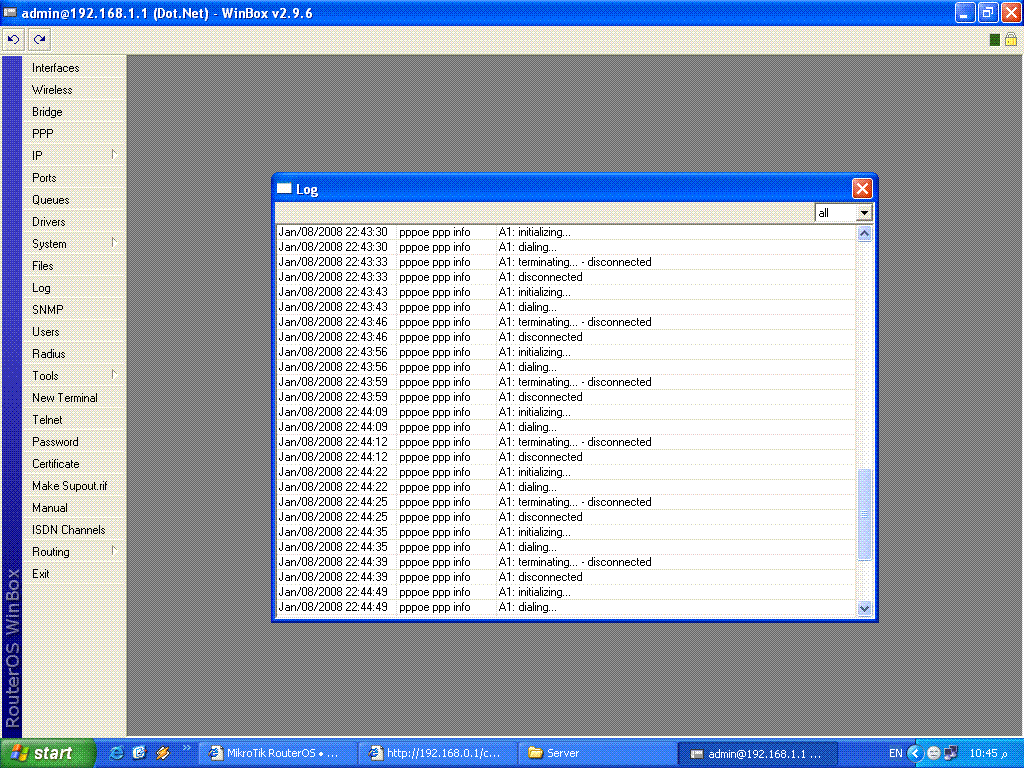Open the Certificate menu item
The width and height of the screenshot is (1024, 768).
click(74, 464)
